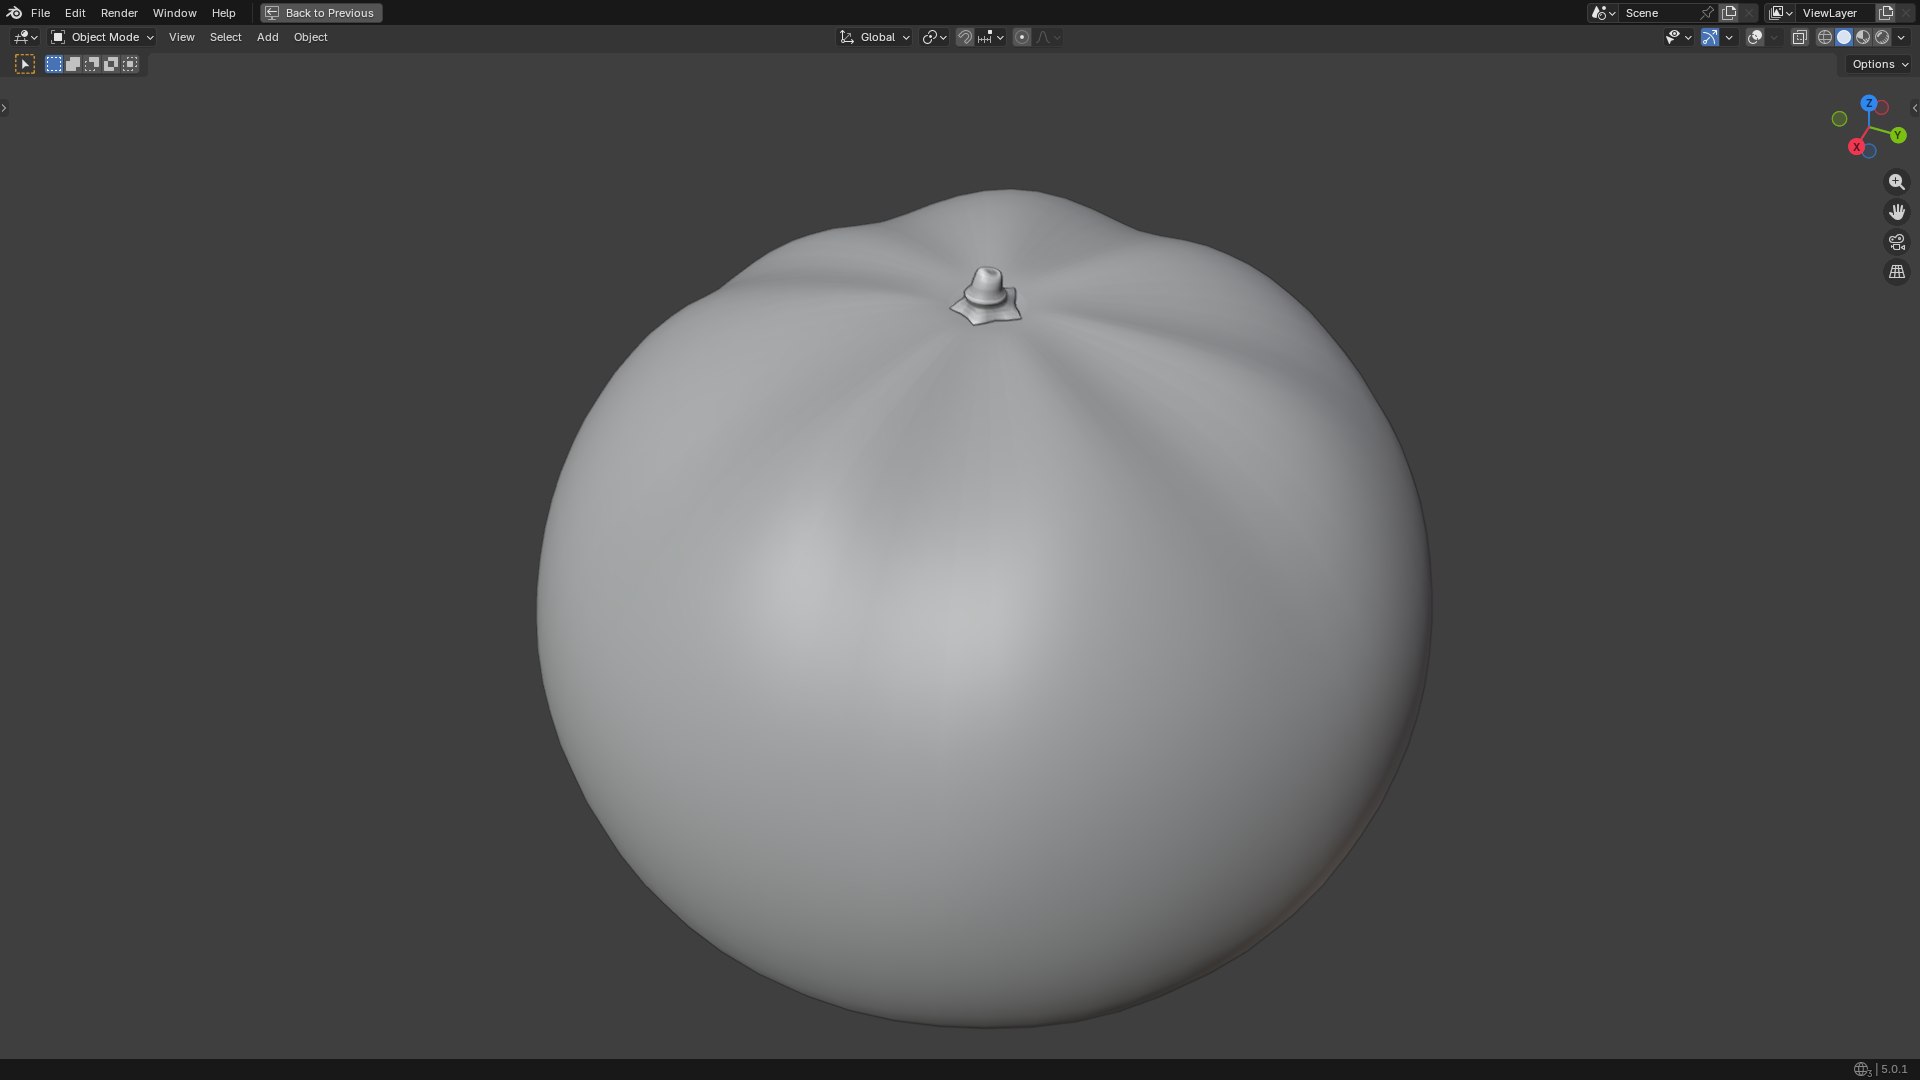The width and height of the screenshot is (1920, 1080).
Task: Switch to Solid viewport shading
Action: click(x=1844, y=37)
